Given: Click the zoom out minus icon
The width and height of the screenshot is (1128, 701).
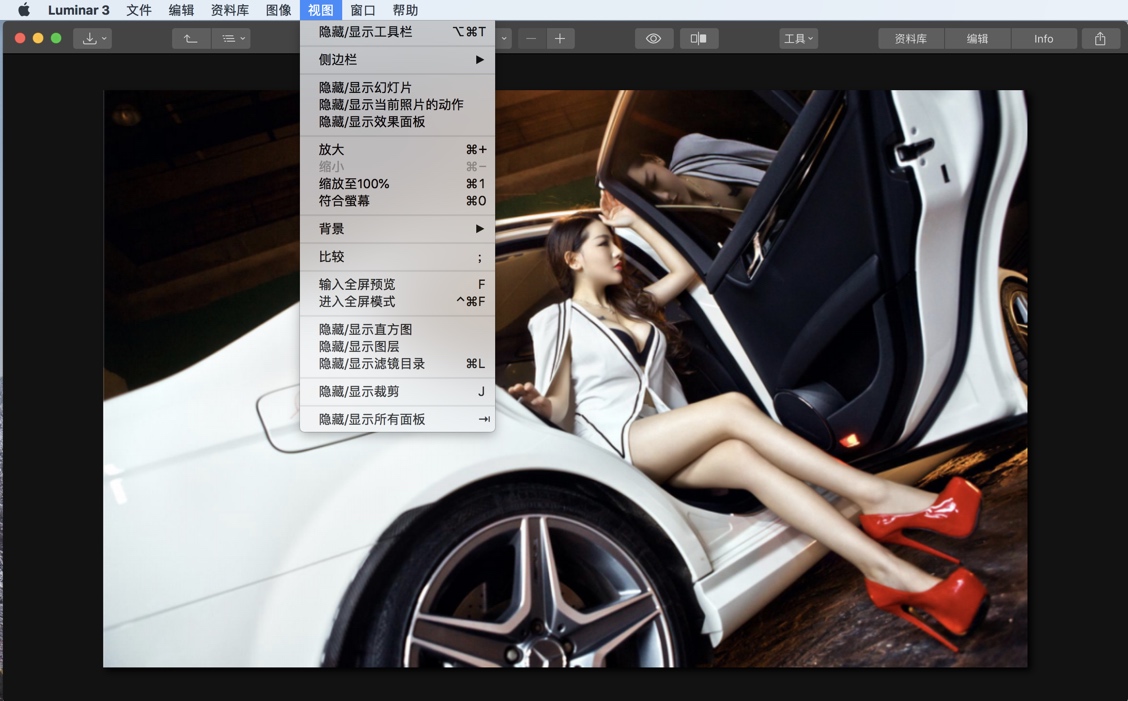Looking at the screenshot, I should [x=531, y=38].
